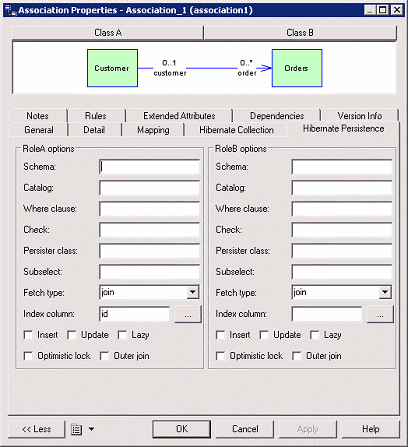Open the arrow next to the properties menu icon
Screen dimensions: 408x447
tap(91, 429)
